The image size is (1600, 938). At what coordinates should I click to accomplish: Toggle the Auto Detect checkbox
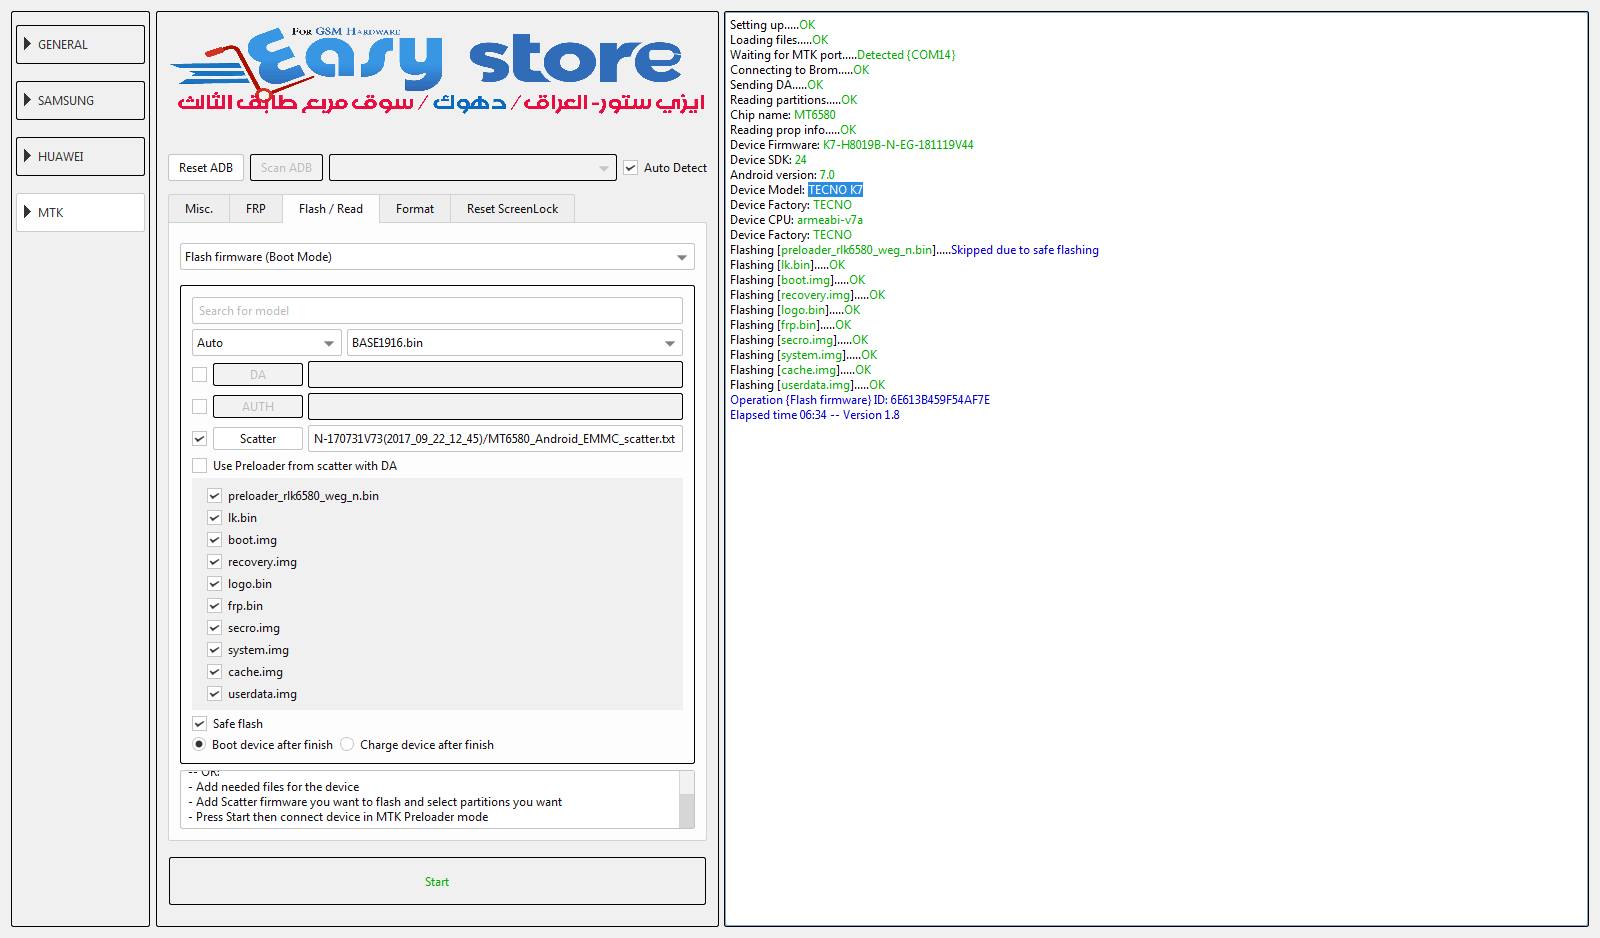click(631, 168)
